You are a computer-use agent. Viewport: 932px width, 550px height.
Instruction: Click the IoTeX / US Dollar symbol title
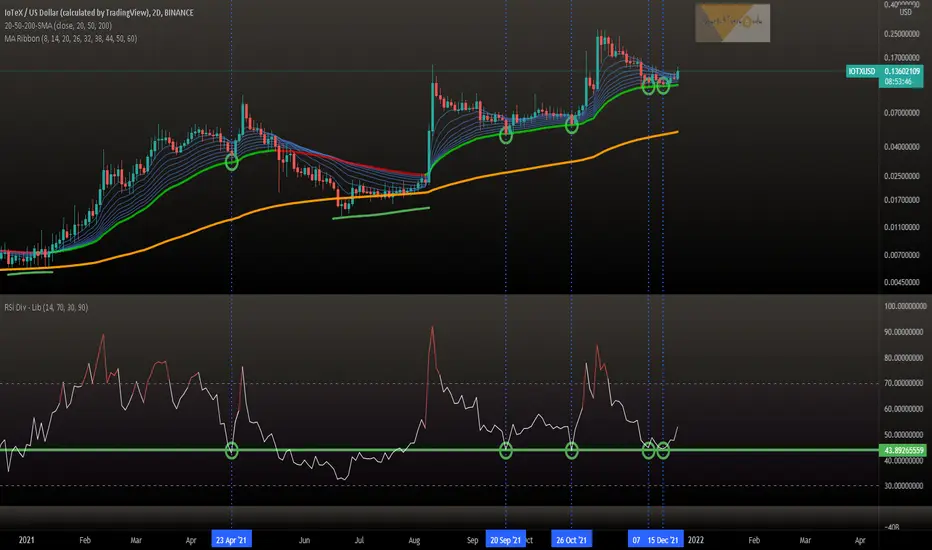99,12
